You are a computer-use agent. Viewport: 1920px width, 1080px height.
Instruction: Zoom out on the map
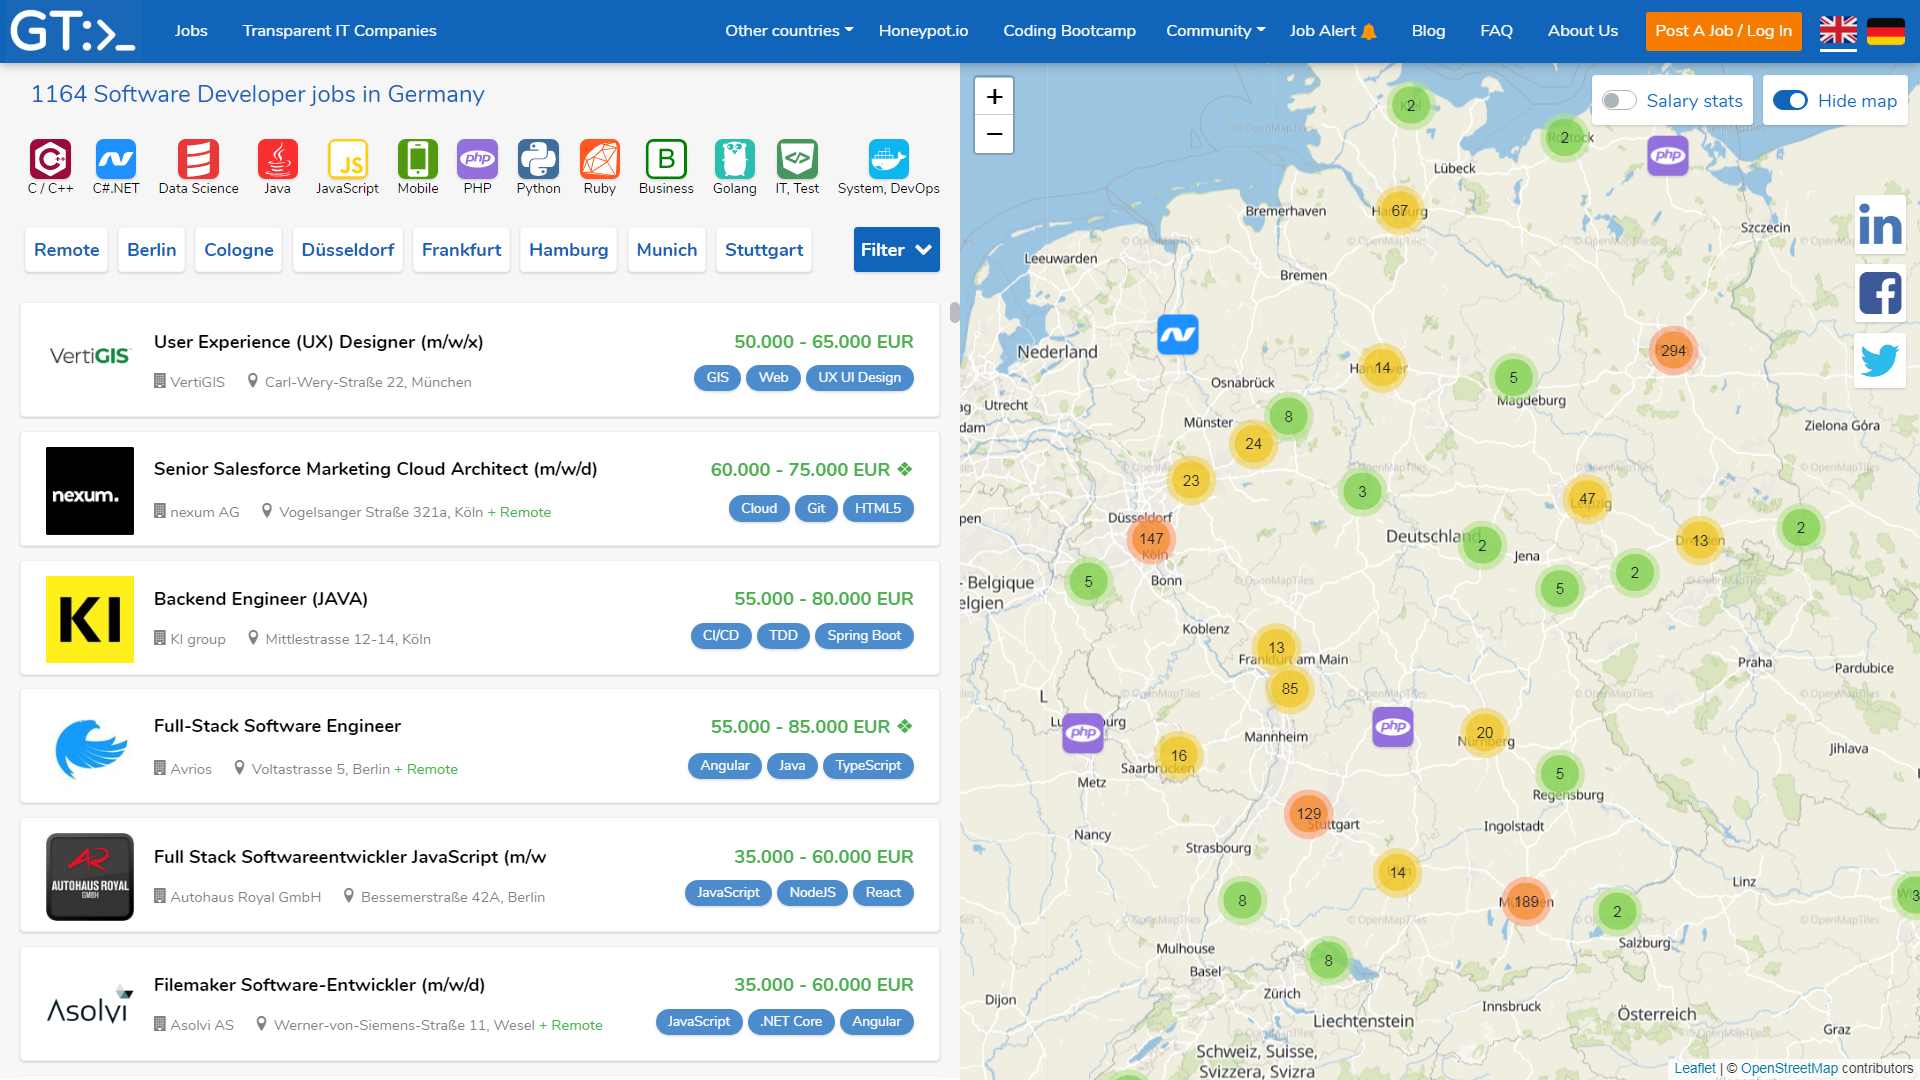994,134
